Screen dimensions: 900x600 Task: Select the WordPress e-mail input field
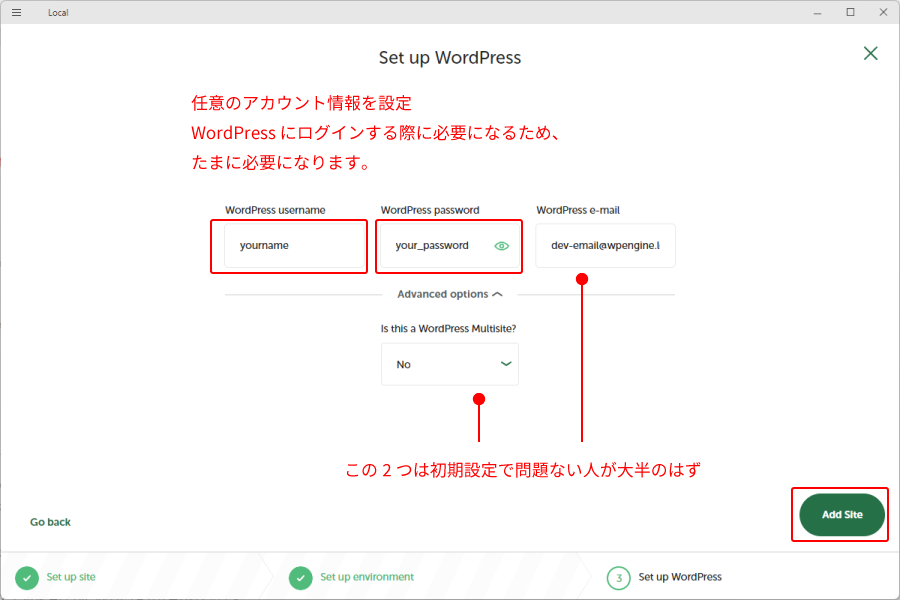605,246
